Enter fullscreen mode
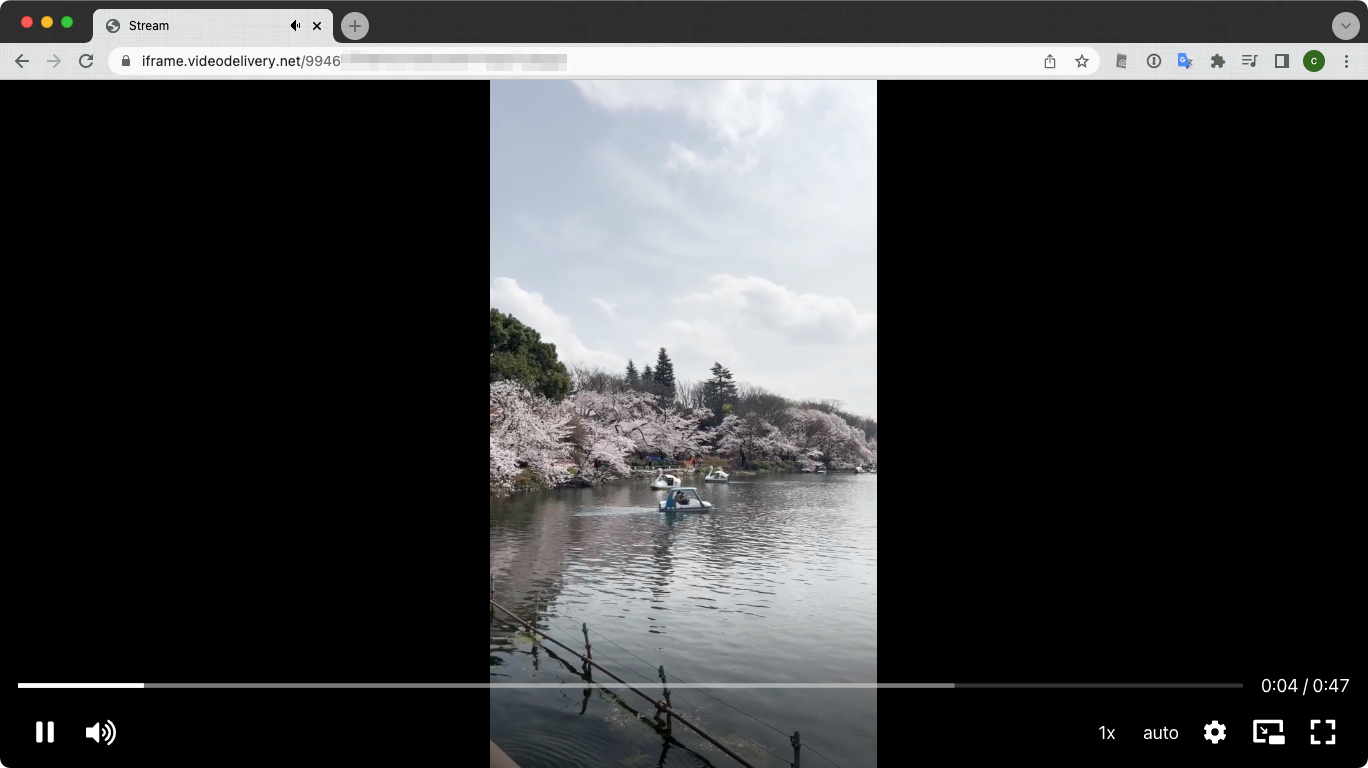The image size is (1368, 768). pyautogui.click(x=1322, y=732)
